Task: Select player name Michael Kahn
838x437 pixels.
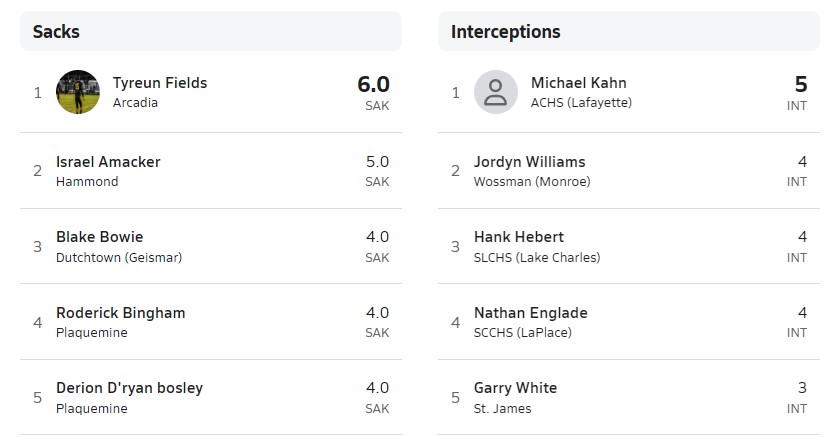Action: pyautogui.click(x=579, y=83)
